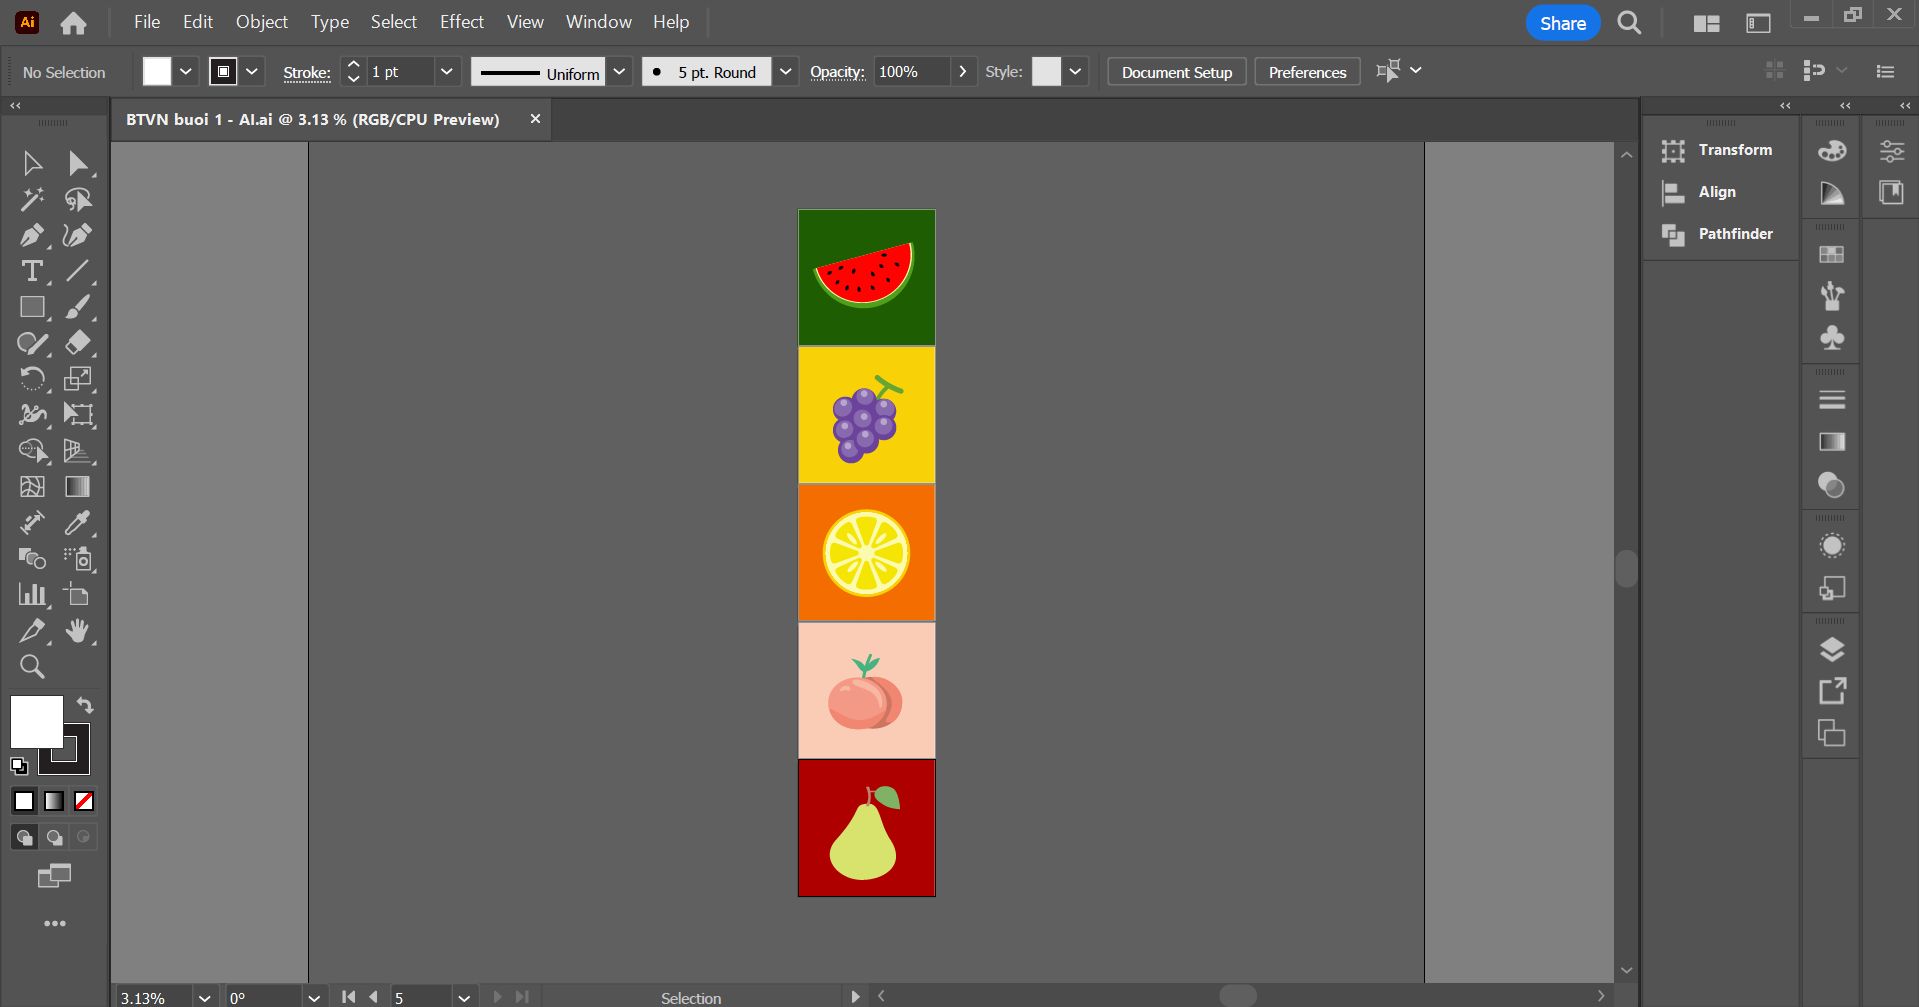Open the Effect menu

pos(462,22)
